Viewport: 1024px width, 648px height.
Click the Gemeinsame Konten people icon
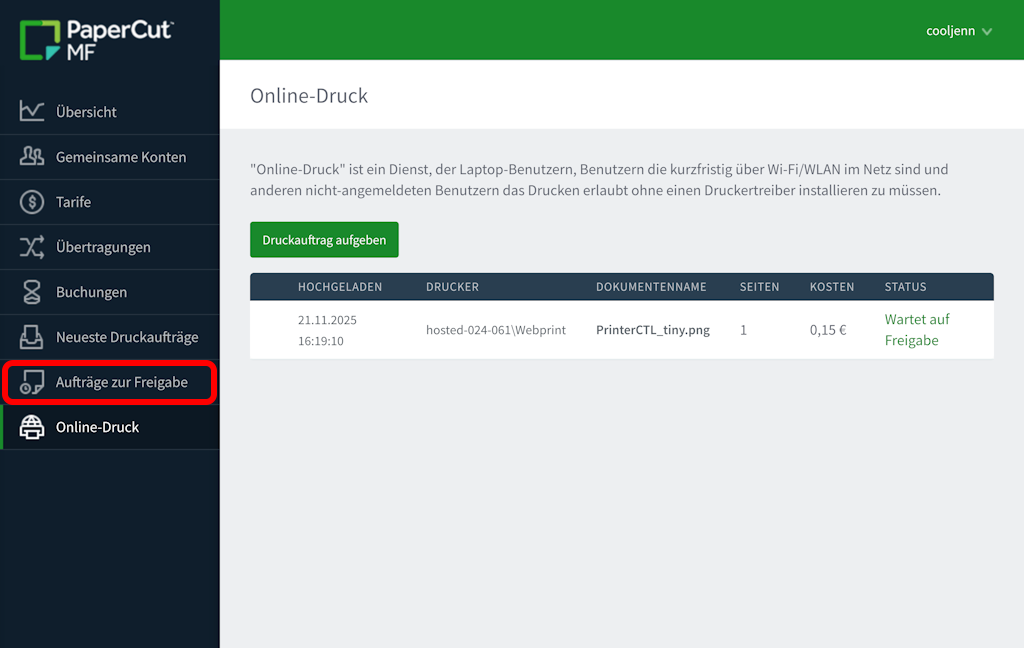(32, 156)
